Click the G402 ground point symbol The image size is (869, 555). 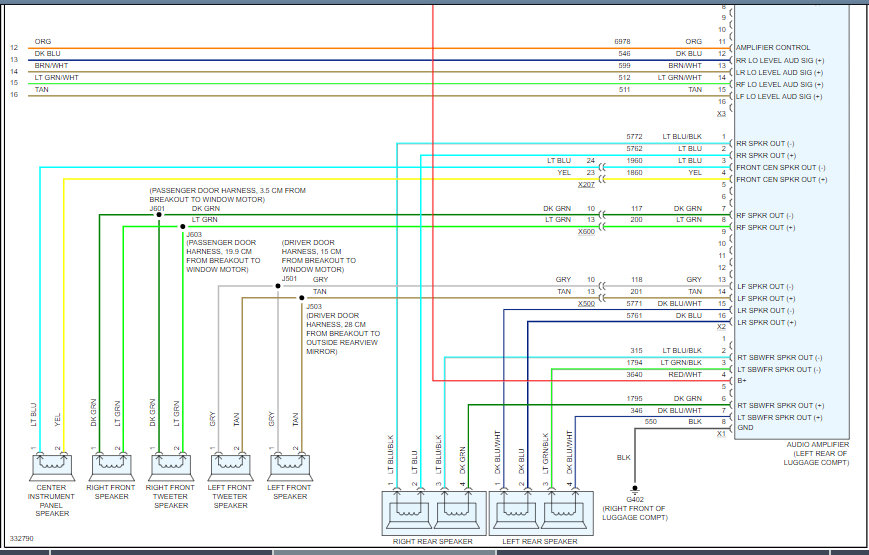point(635,489)
